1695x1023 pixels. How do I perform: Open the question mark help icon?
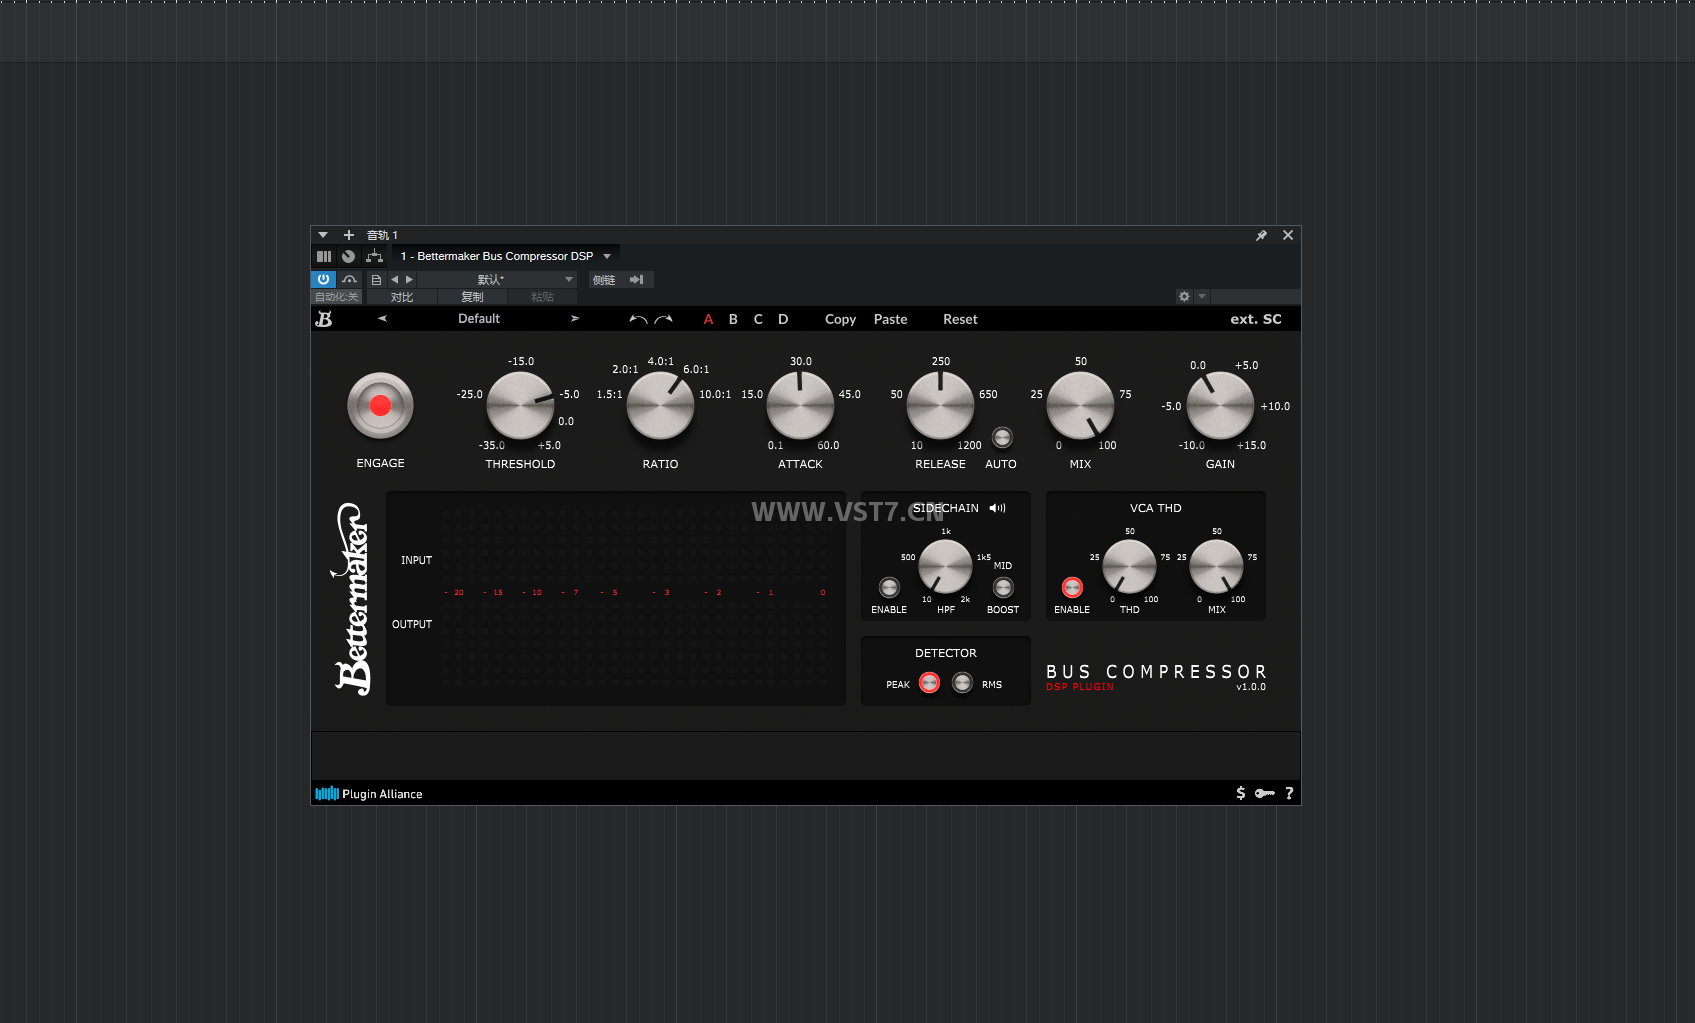[1289, 793]
